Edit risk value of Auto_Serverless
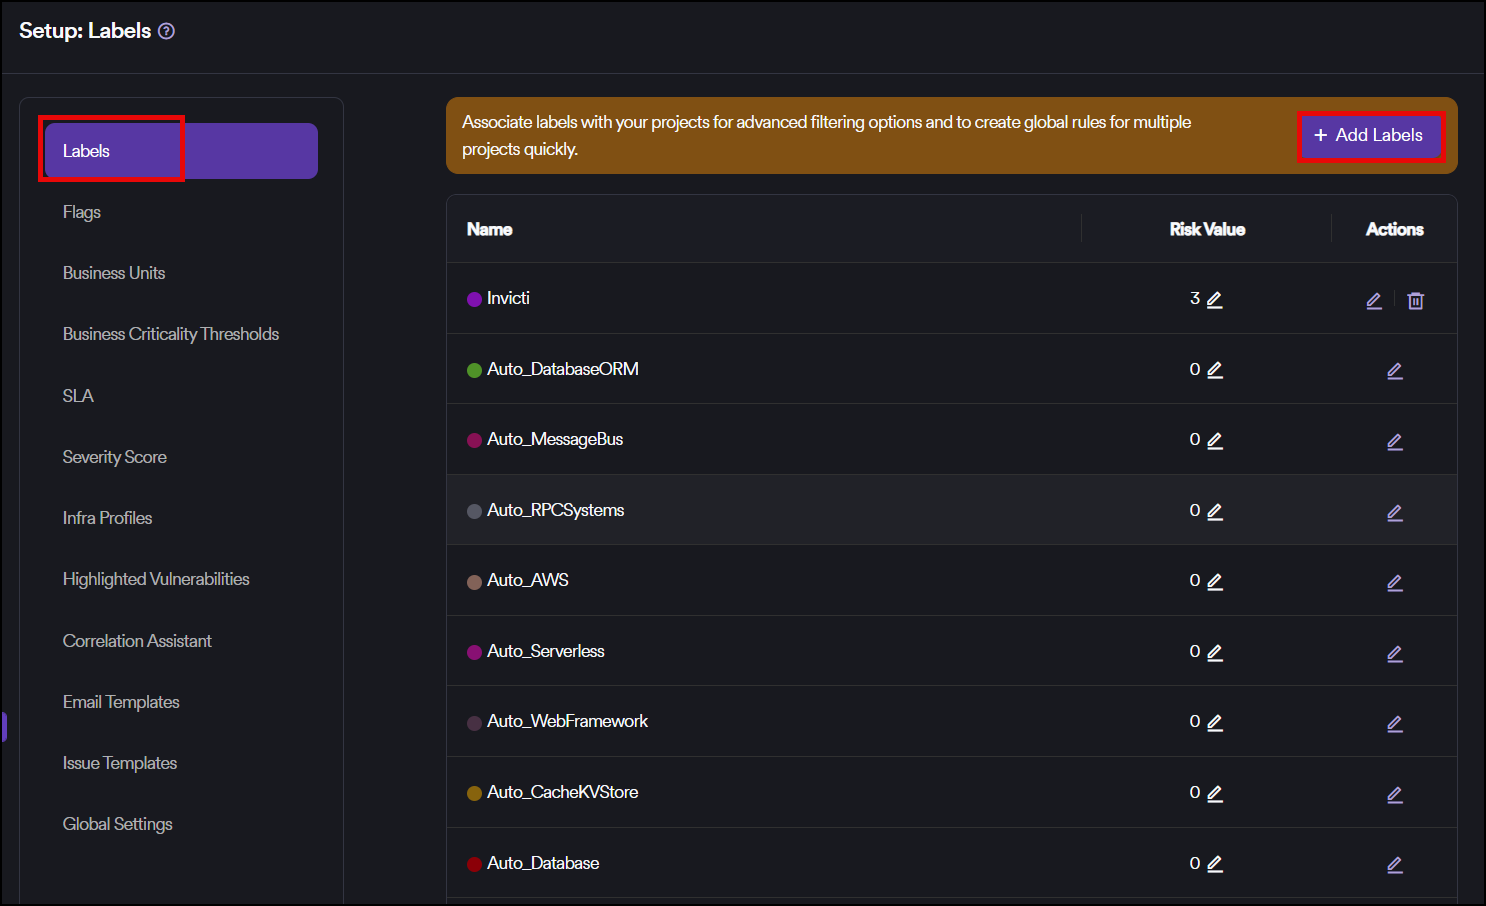The height and width of the screenshot is (906, 1486). click(1215, 652)
